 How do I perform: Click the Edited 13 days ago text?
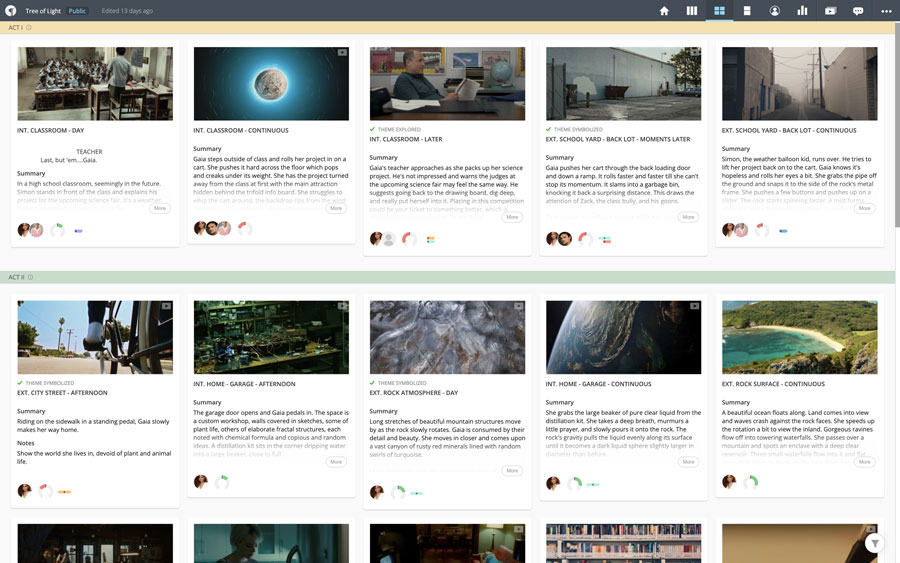pos(127,11)
